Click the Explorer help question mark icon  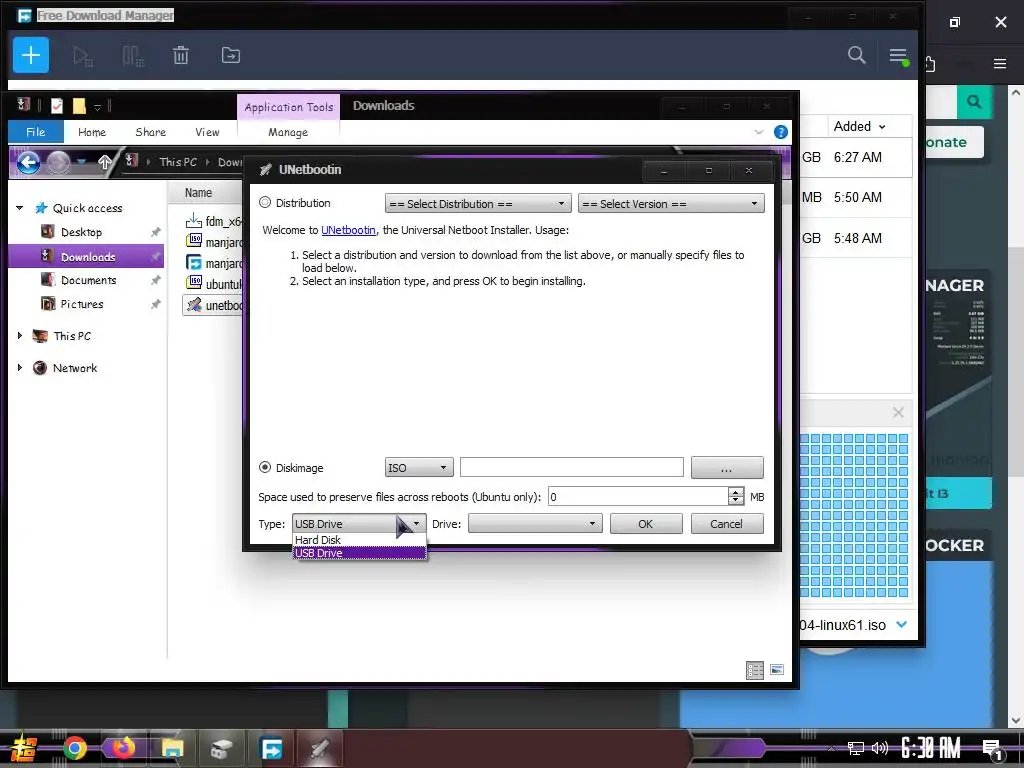pos(780,132)
